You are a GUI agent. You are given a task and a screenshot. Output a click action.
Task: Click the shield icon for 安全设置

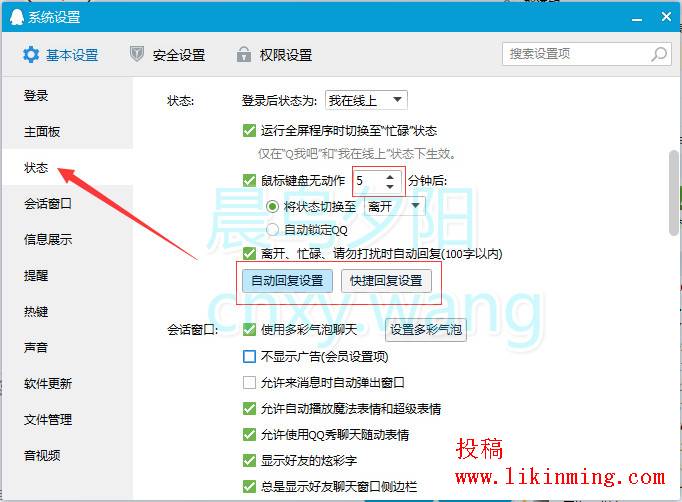(x=137, y=55)
